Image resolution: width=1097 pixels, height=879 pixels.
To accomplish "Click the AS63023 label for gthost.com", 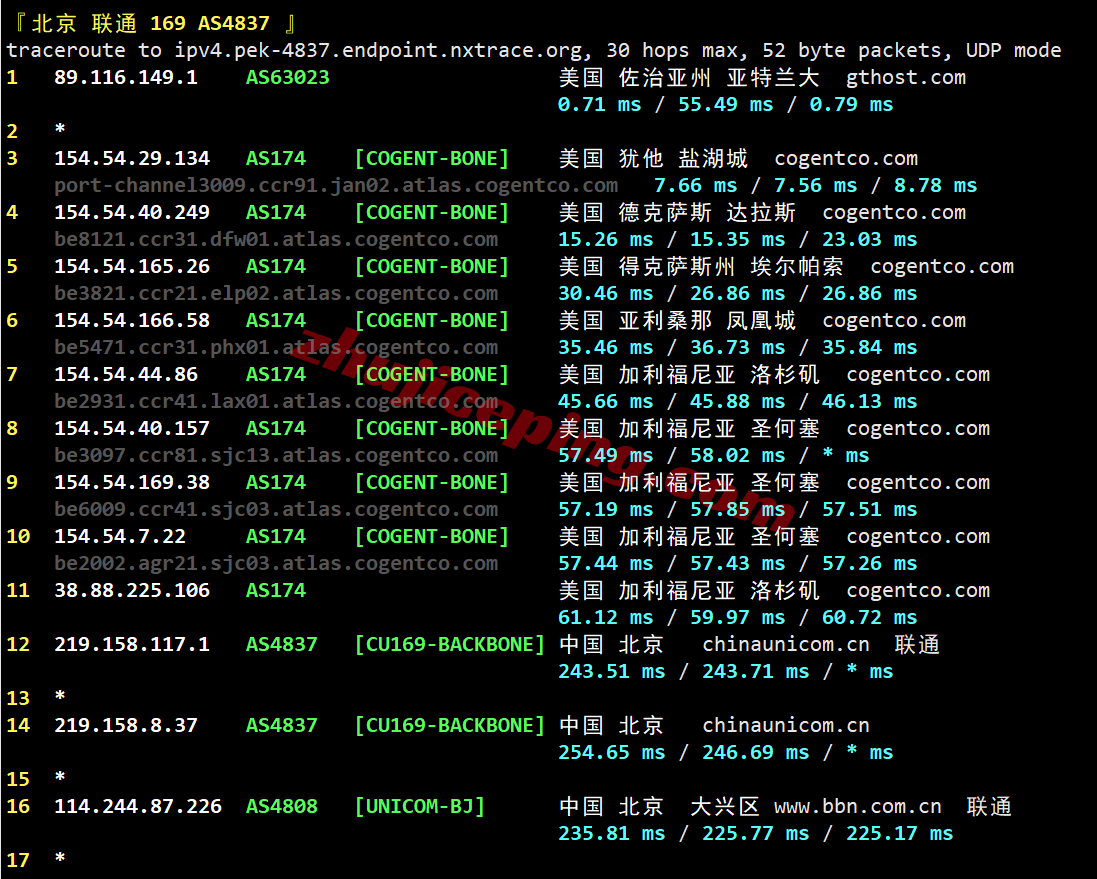I will click(287, 77).
